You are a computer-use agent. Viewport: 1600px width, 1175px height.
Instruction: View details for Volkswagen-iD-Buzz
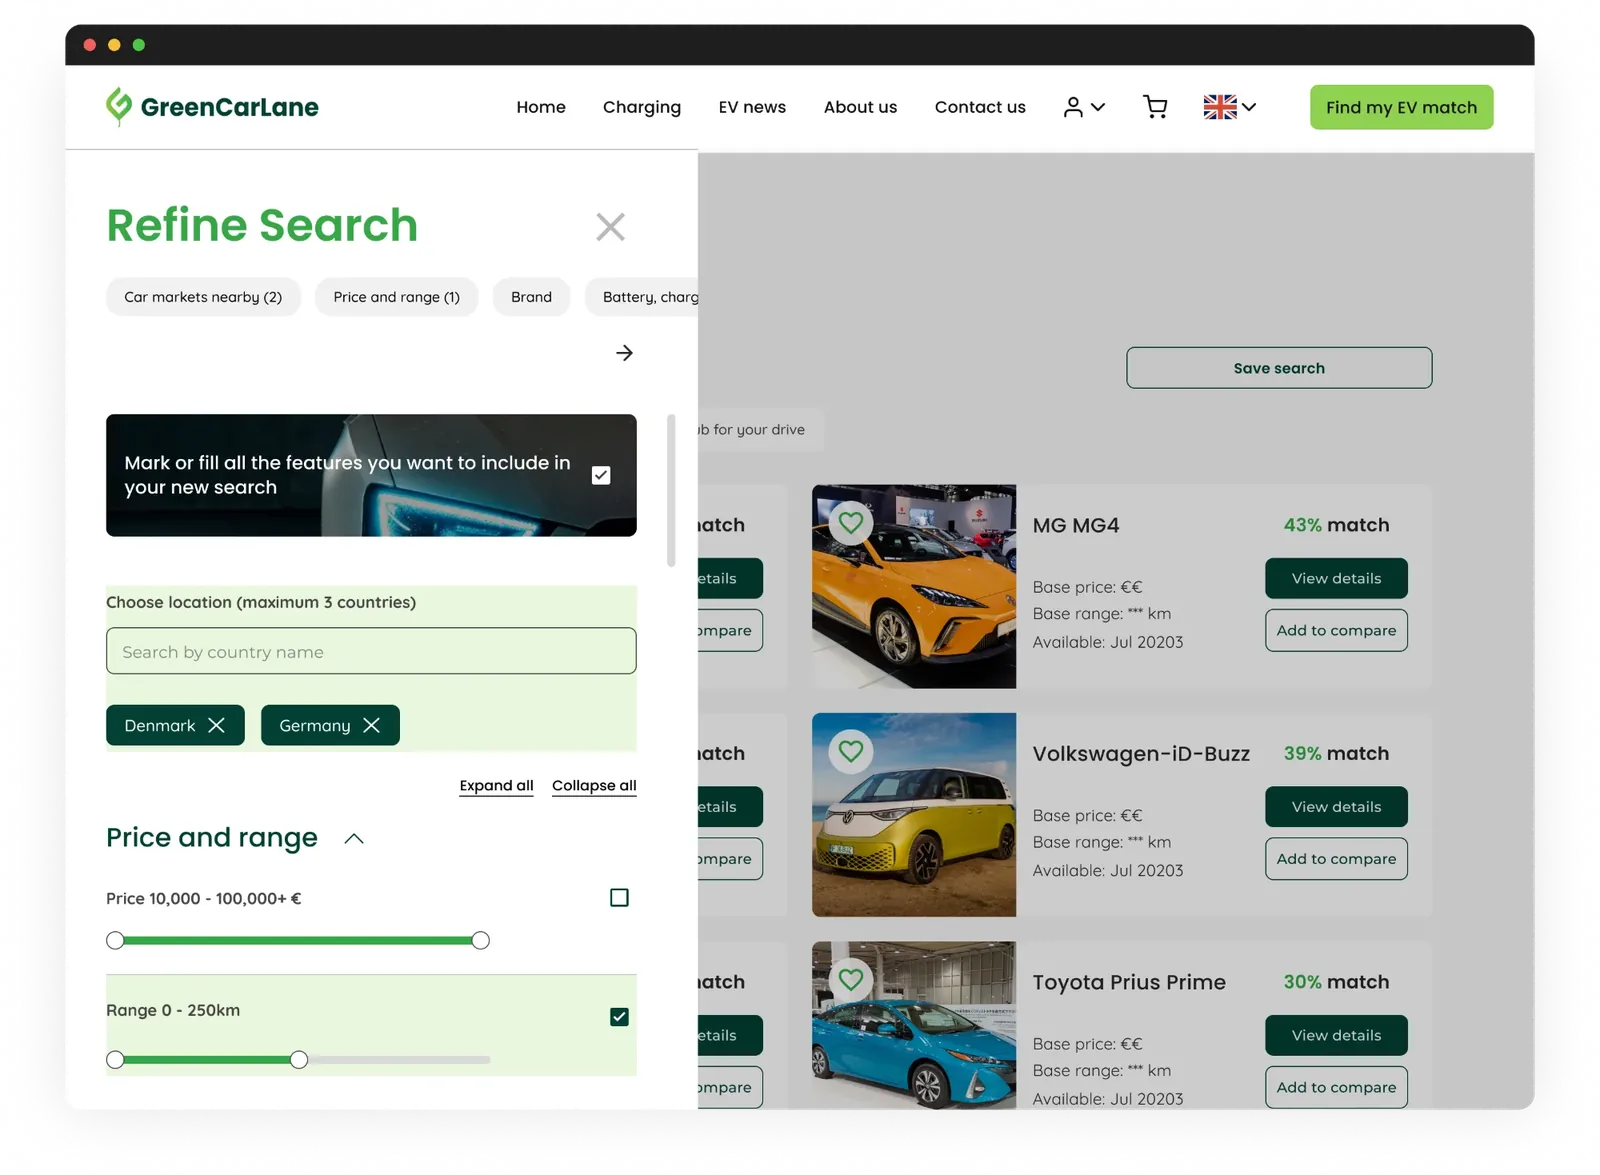(1336, 807)
